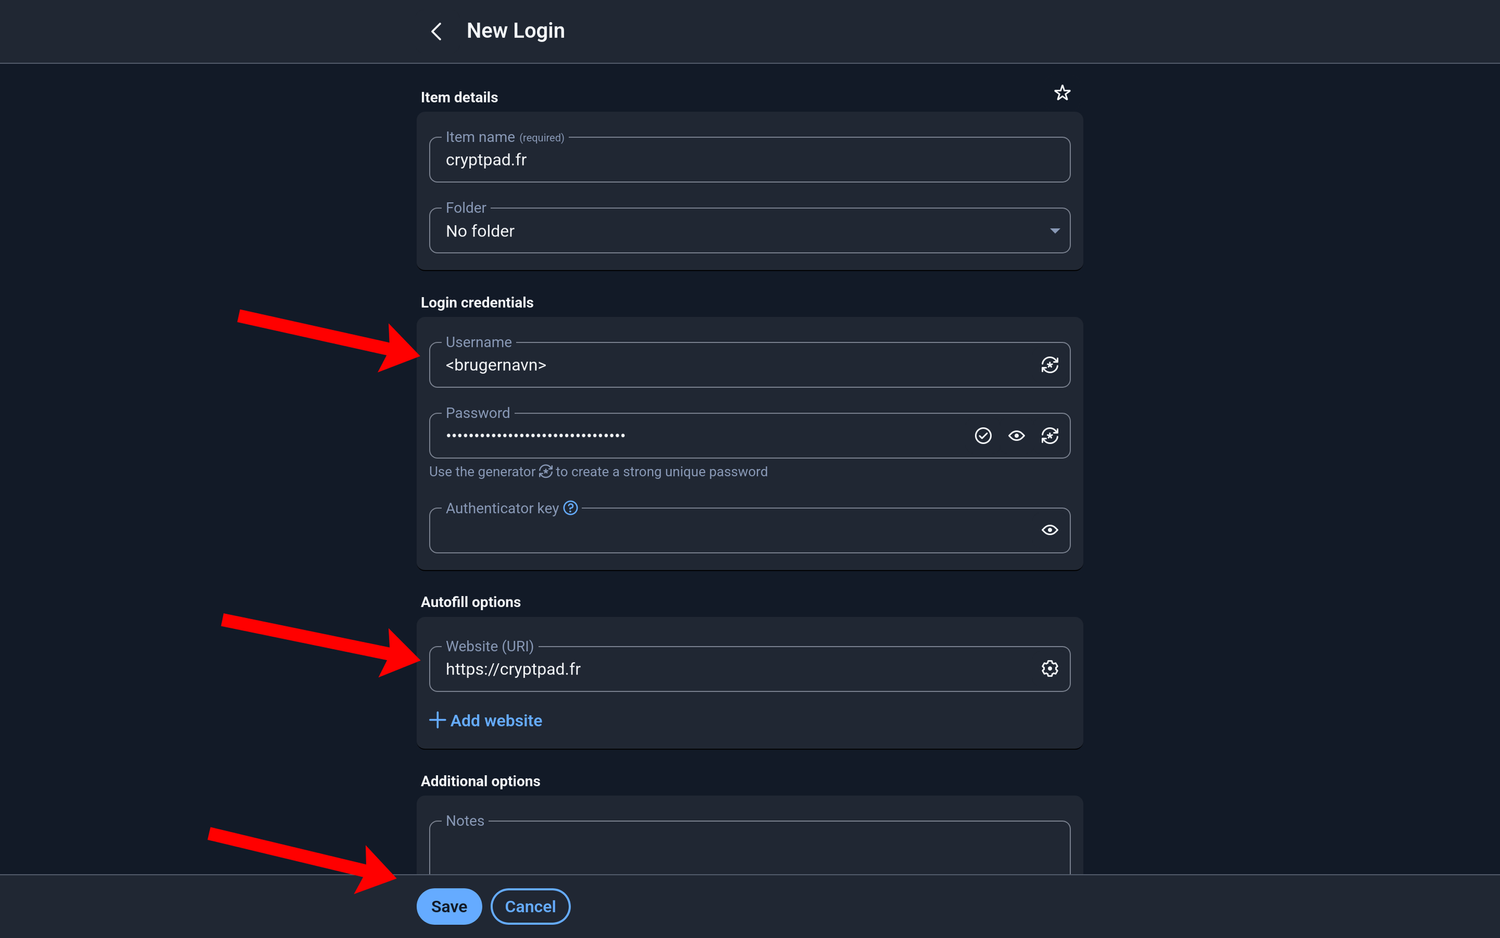Reveal the authenticator key field
Screen dimensions: 1500x938
[1049, 530]
